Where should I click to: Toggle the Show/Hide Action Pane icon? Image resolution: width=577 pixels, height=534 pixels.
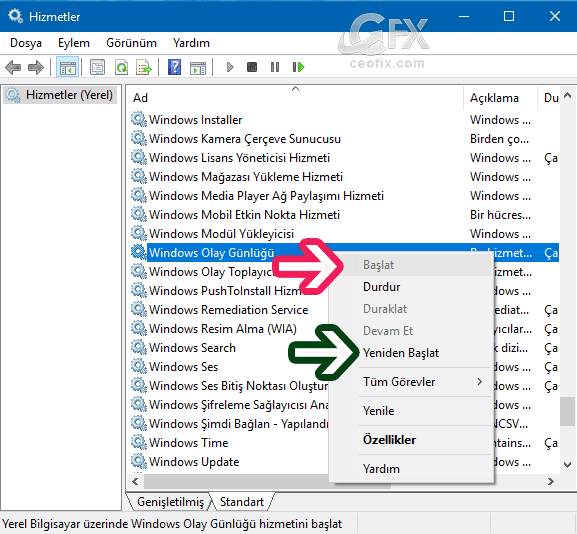tap(198, 68)
